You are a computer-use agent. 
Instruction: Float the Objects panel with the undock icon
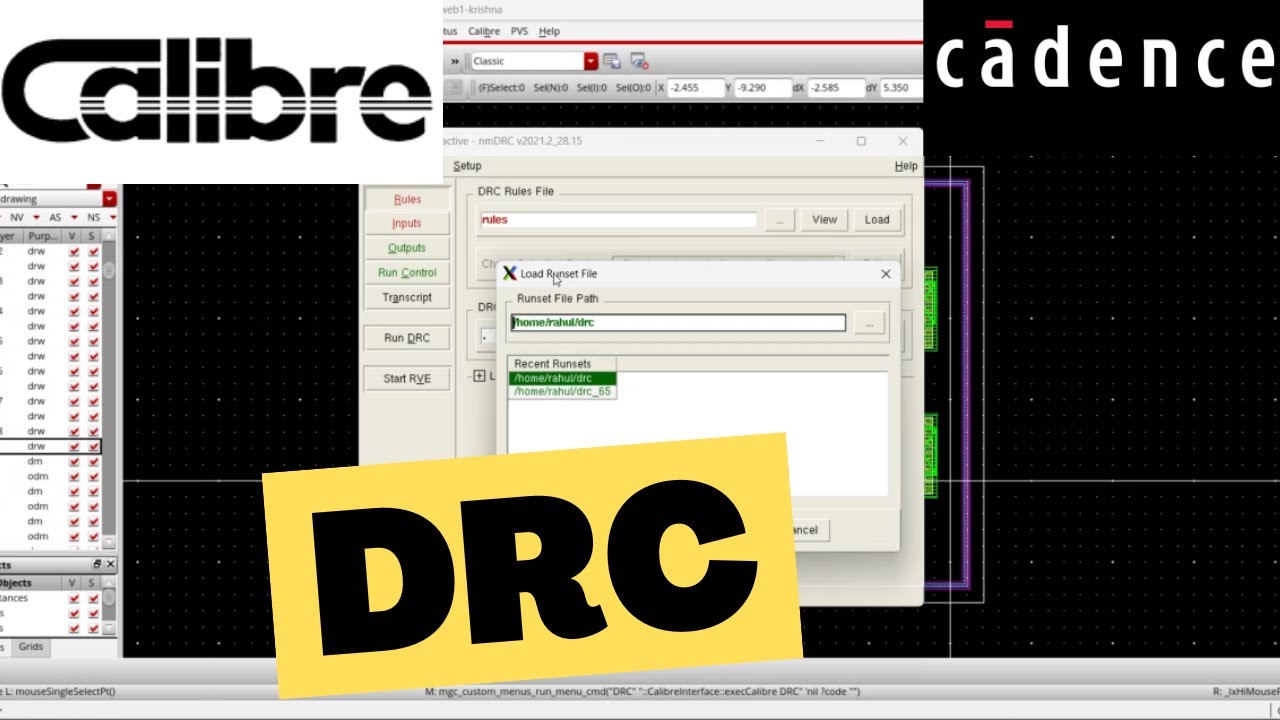(97, 565)
